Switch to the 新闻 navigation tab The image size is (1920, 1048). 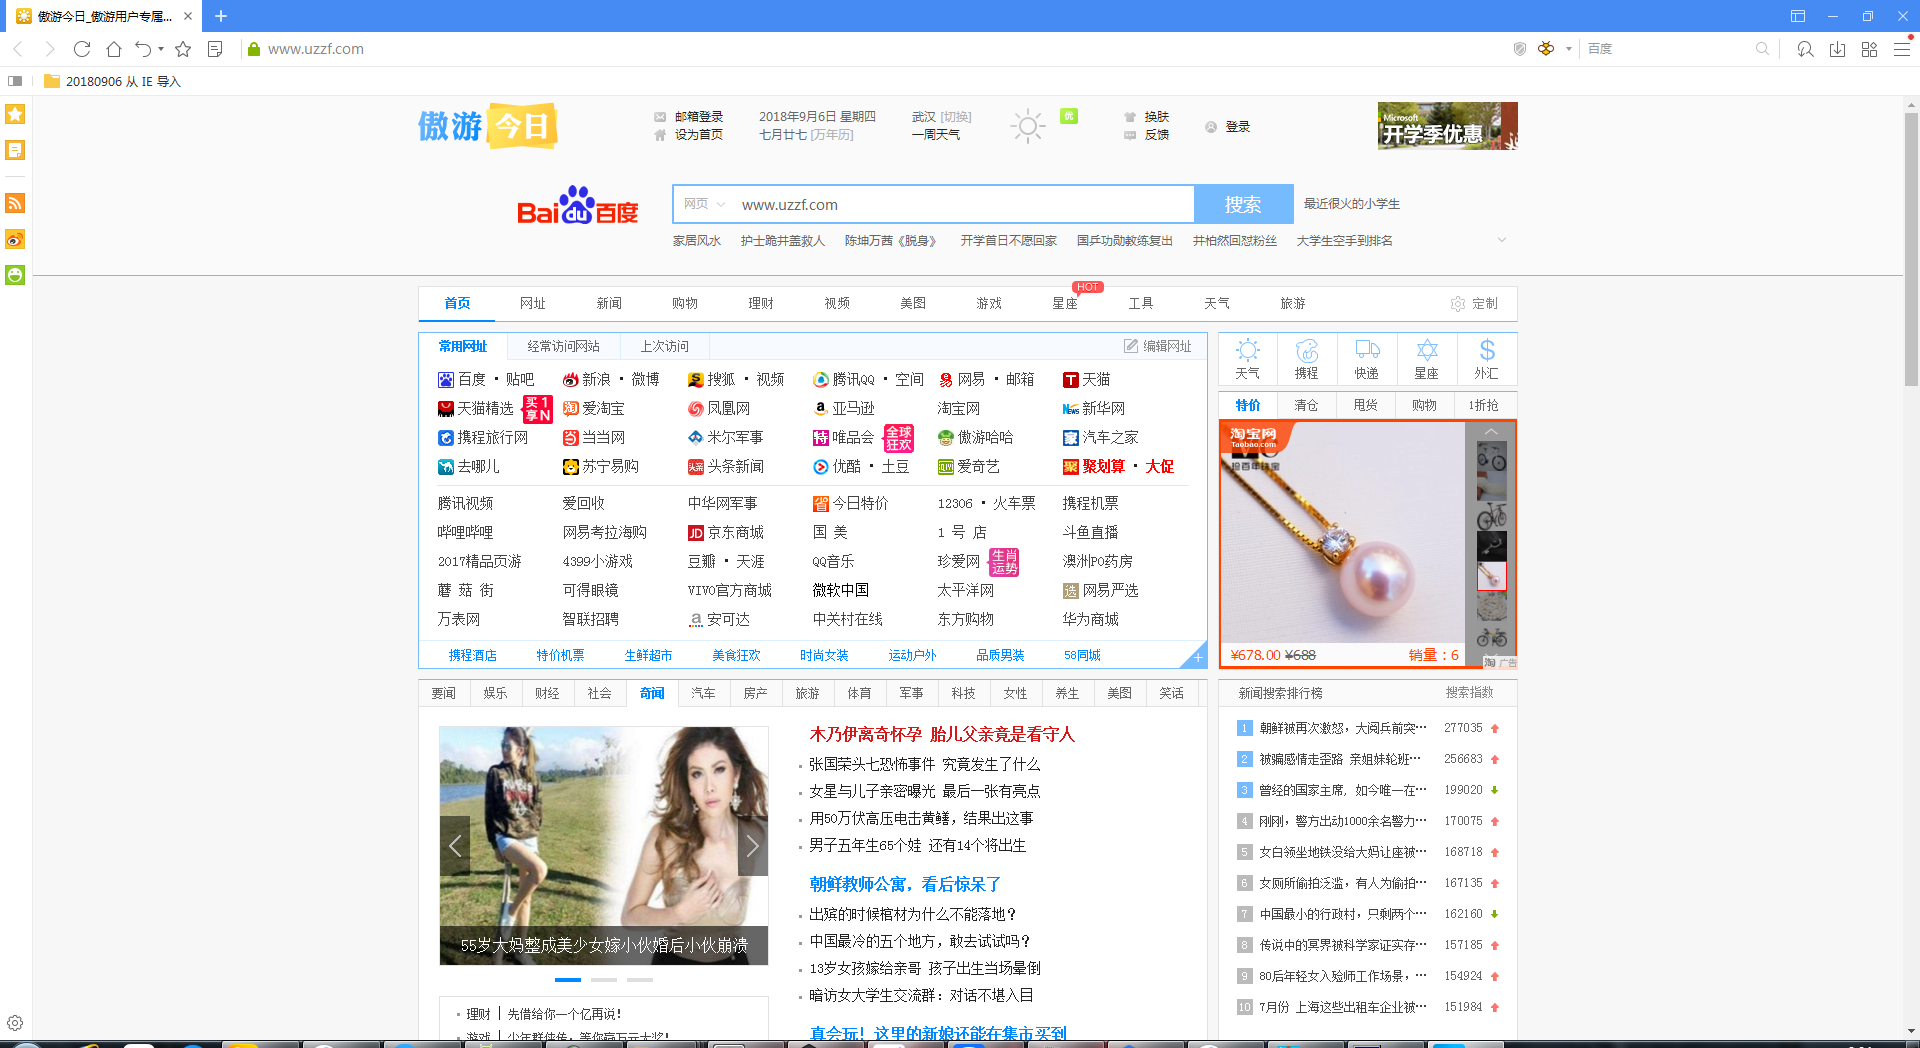[609, 303]
